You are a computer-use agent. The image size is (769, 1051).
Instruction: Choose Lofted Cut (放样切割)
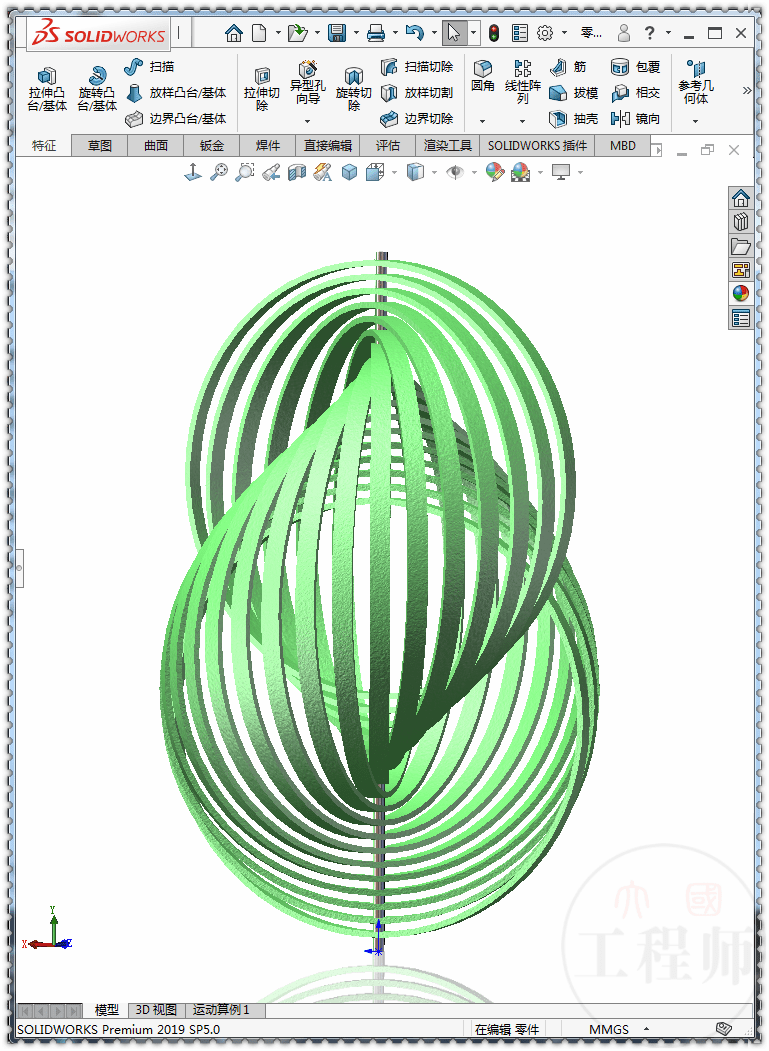click(417, 92)
